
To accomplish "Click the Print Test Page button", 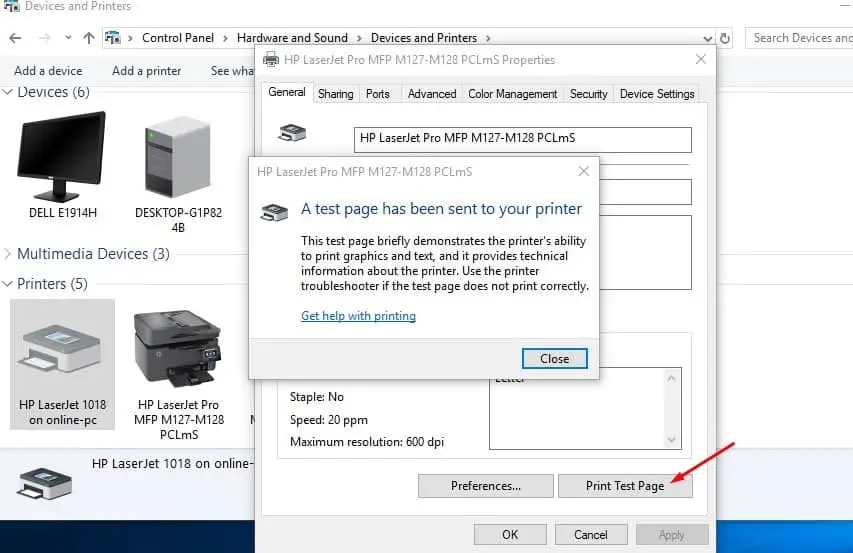I will tap(625, 486).
